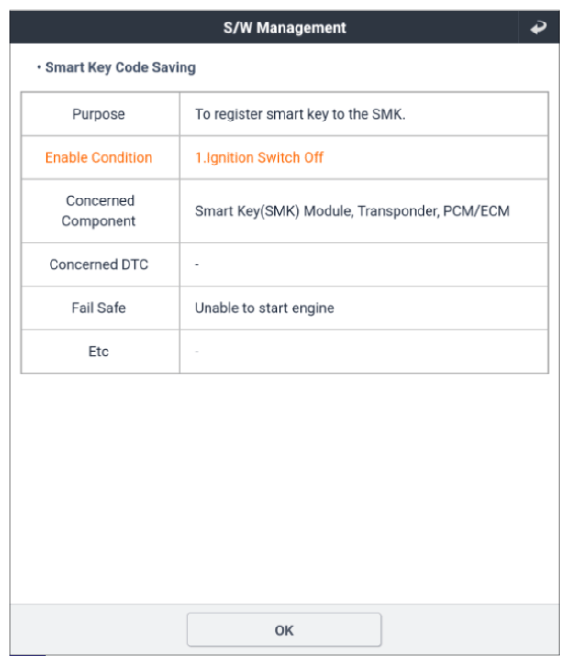
Task: Select the orange Enable Condition label
Action: pos(98,158)
